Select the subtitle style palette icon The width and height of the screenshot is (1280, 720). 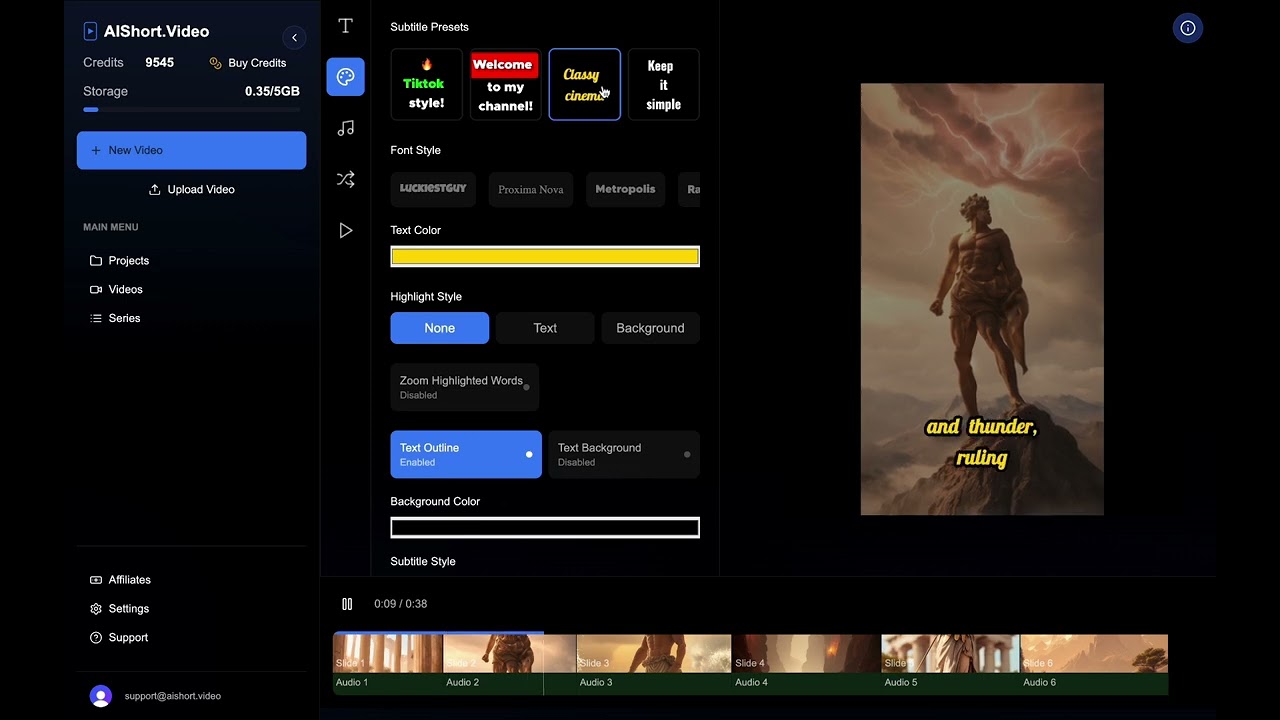click(345, 77)
